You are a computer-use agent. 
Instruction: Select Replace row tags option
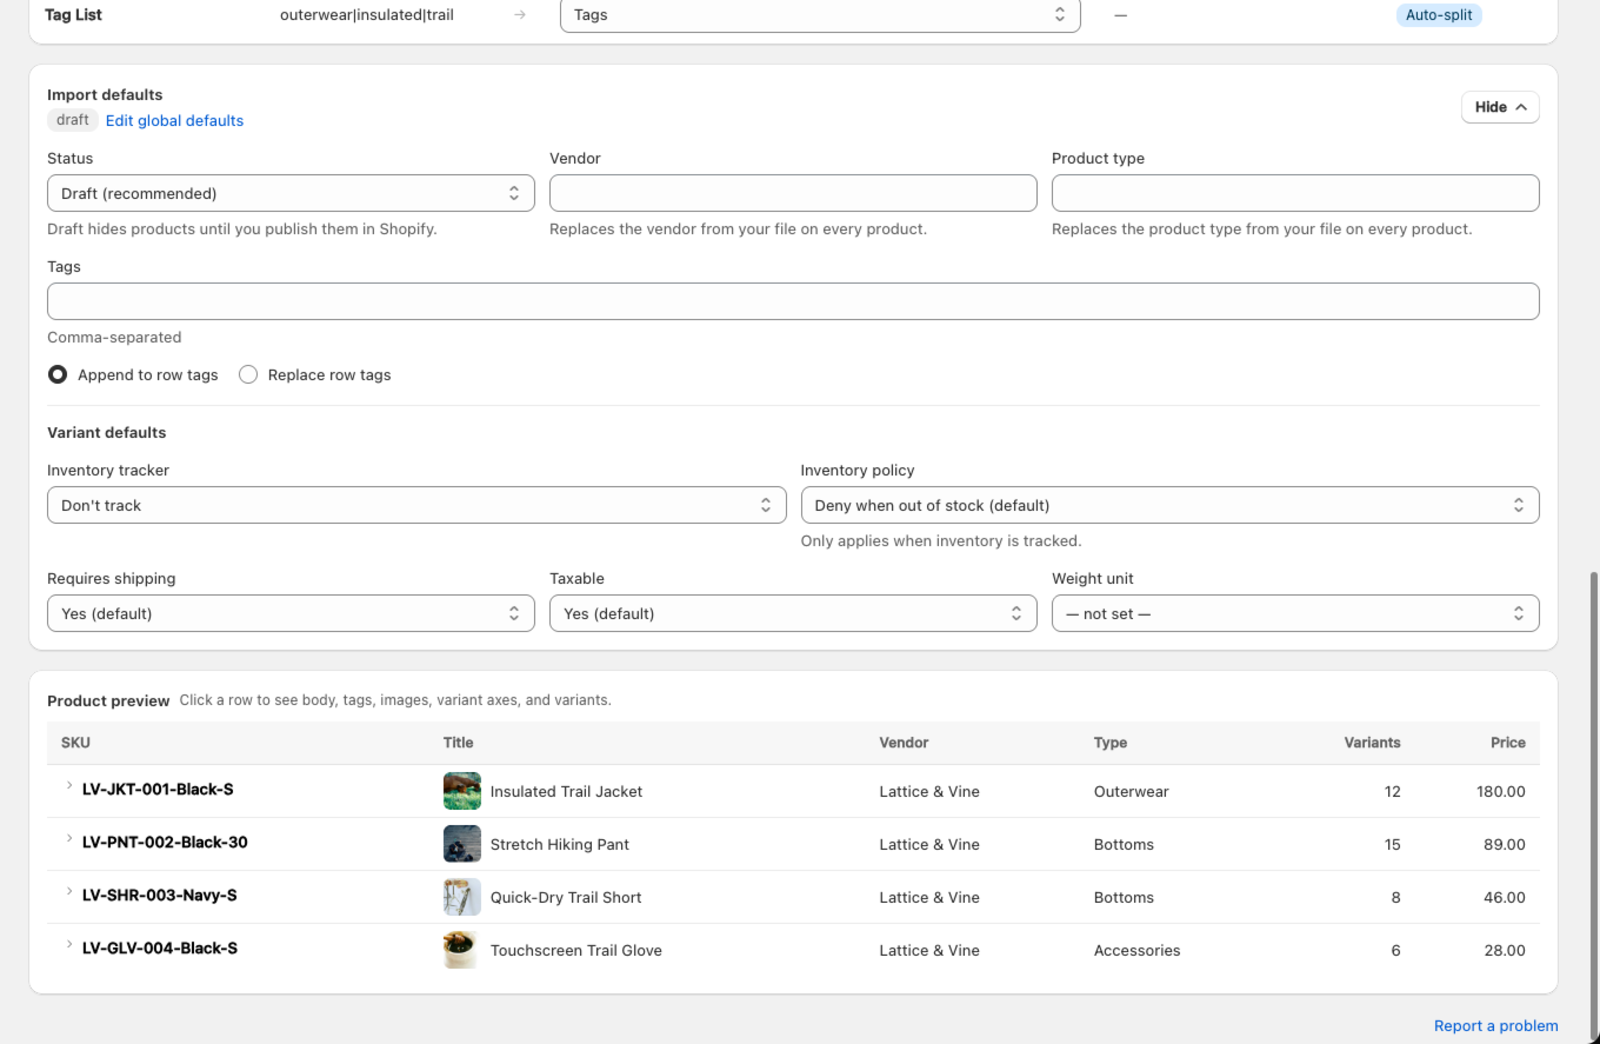[x=248, y=374]
